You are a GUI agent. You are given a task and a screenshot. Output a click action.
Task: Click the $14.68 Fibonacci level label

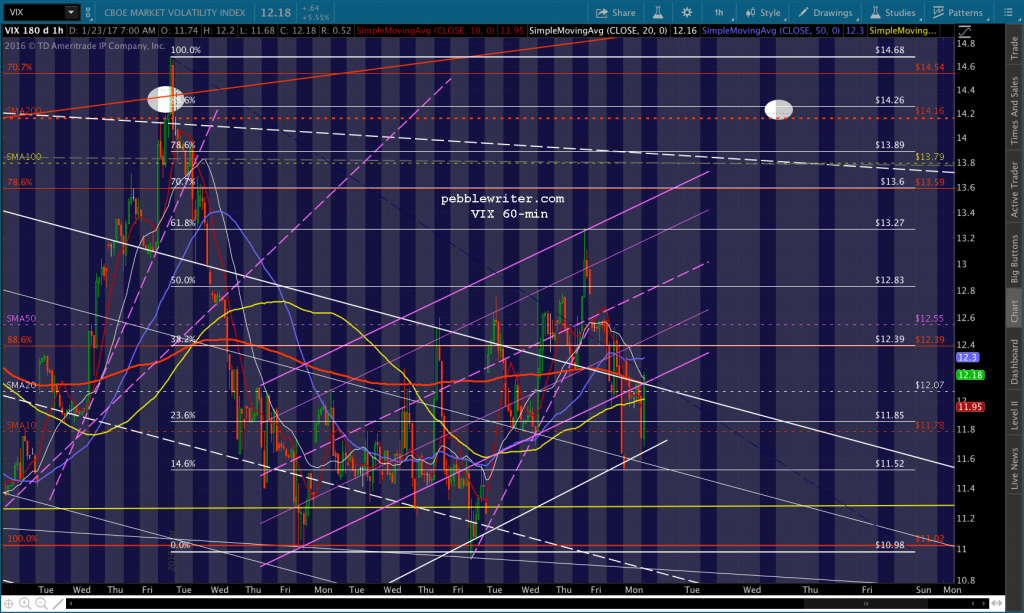pos(889,50)
